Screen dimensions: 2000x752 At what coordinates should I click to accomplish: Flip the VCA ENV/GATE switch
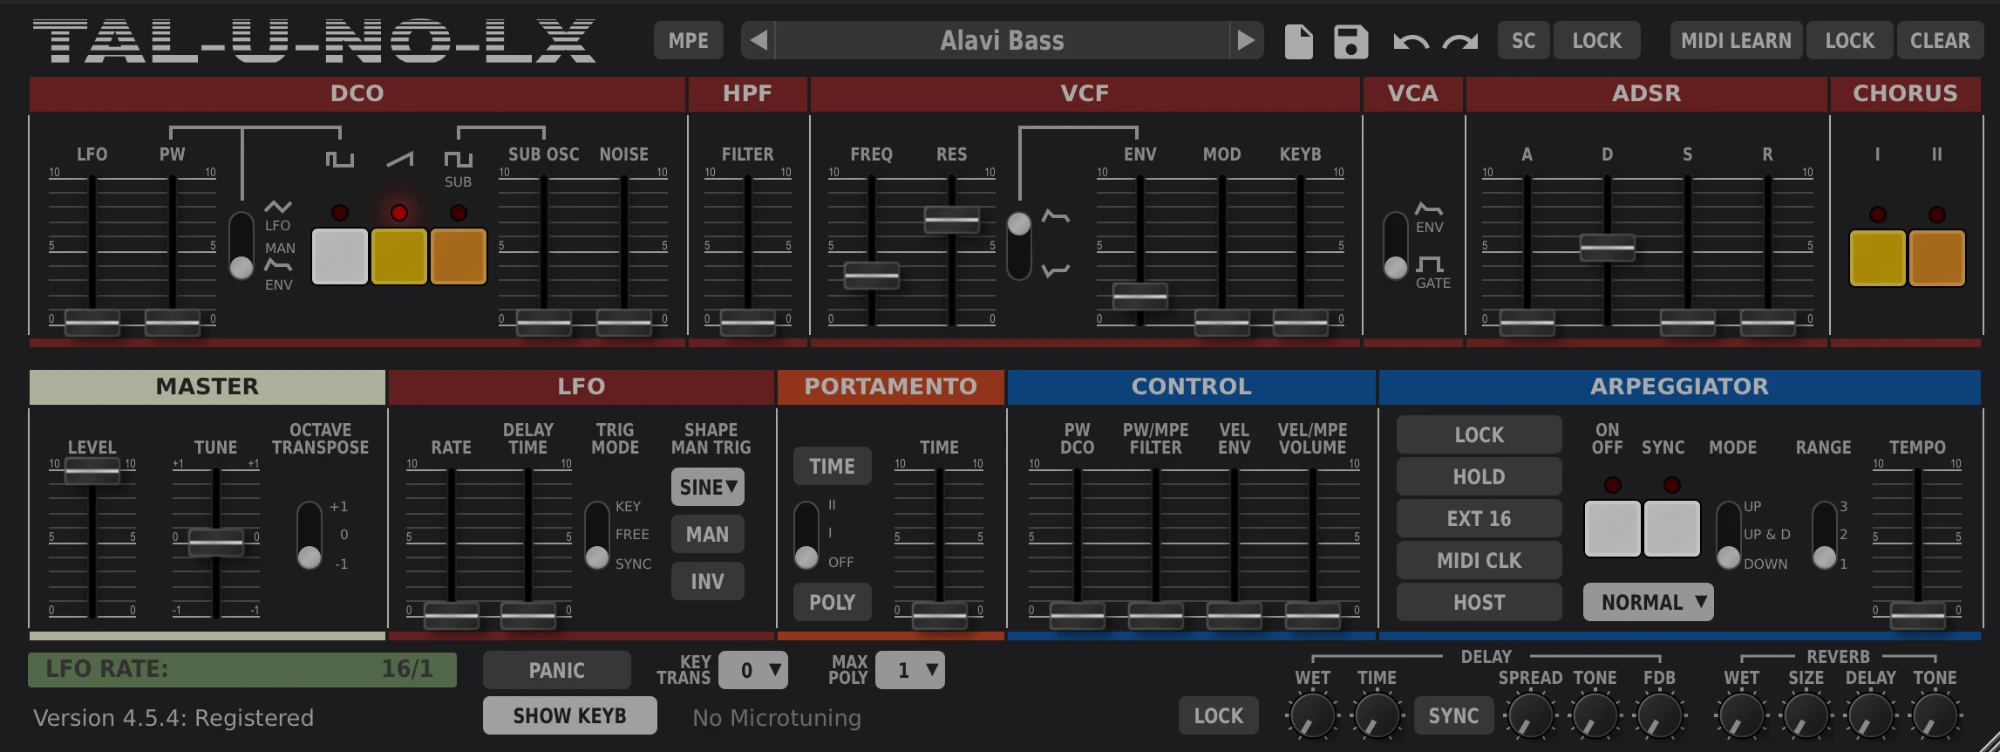[x=1395, y=245]
